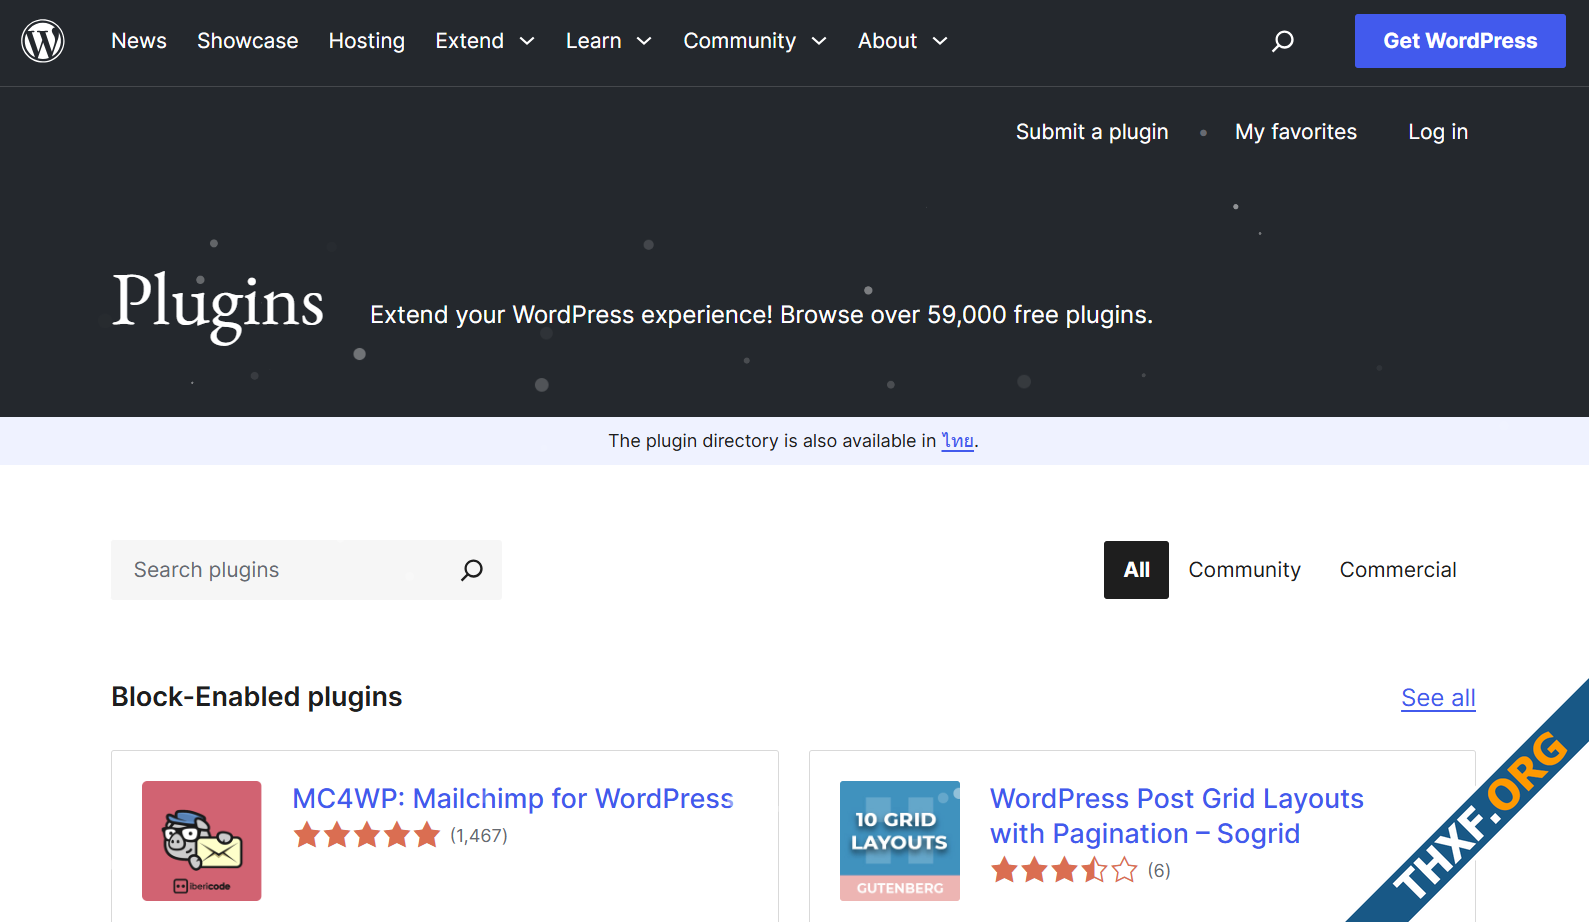Image resolution: width=1589 pixels, height=922 pixels.
Task: Click See all block-enabled plugins
Action: tap(1438, 698)
